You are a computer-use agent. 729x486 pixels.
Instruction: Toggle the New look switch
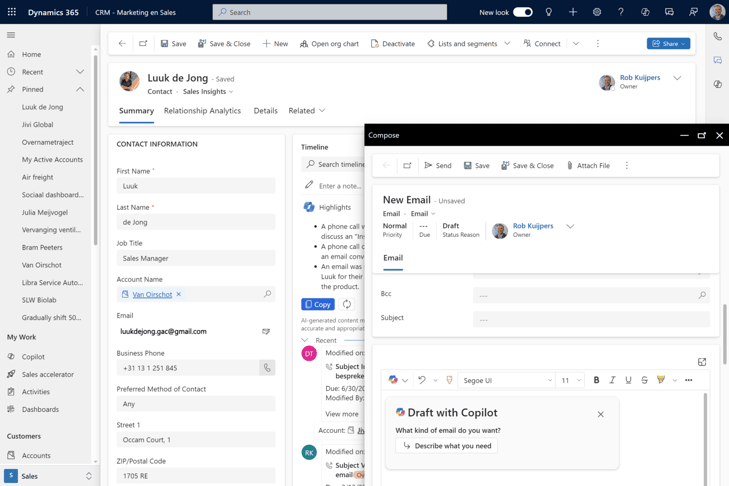tap(523, 12)
